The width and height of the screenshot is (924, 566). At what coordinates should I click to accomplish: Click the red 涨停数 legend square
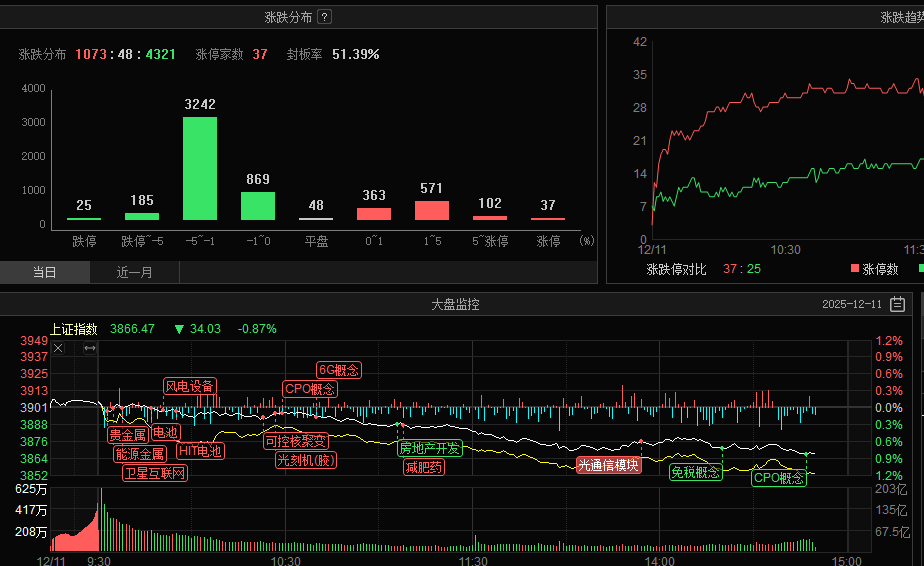click(855, 269)
